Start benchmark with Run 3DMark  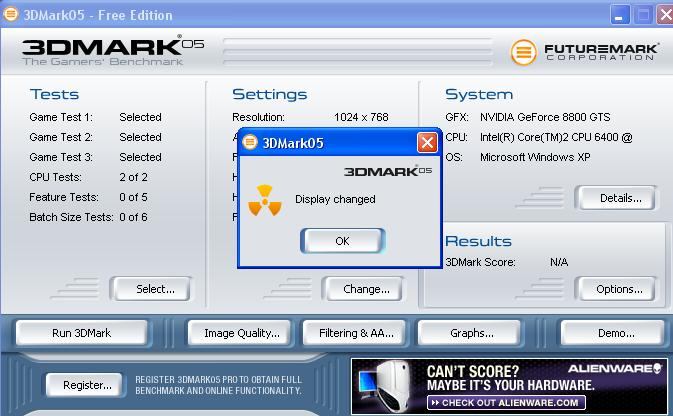82,333
